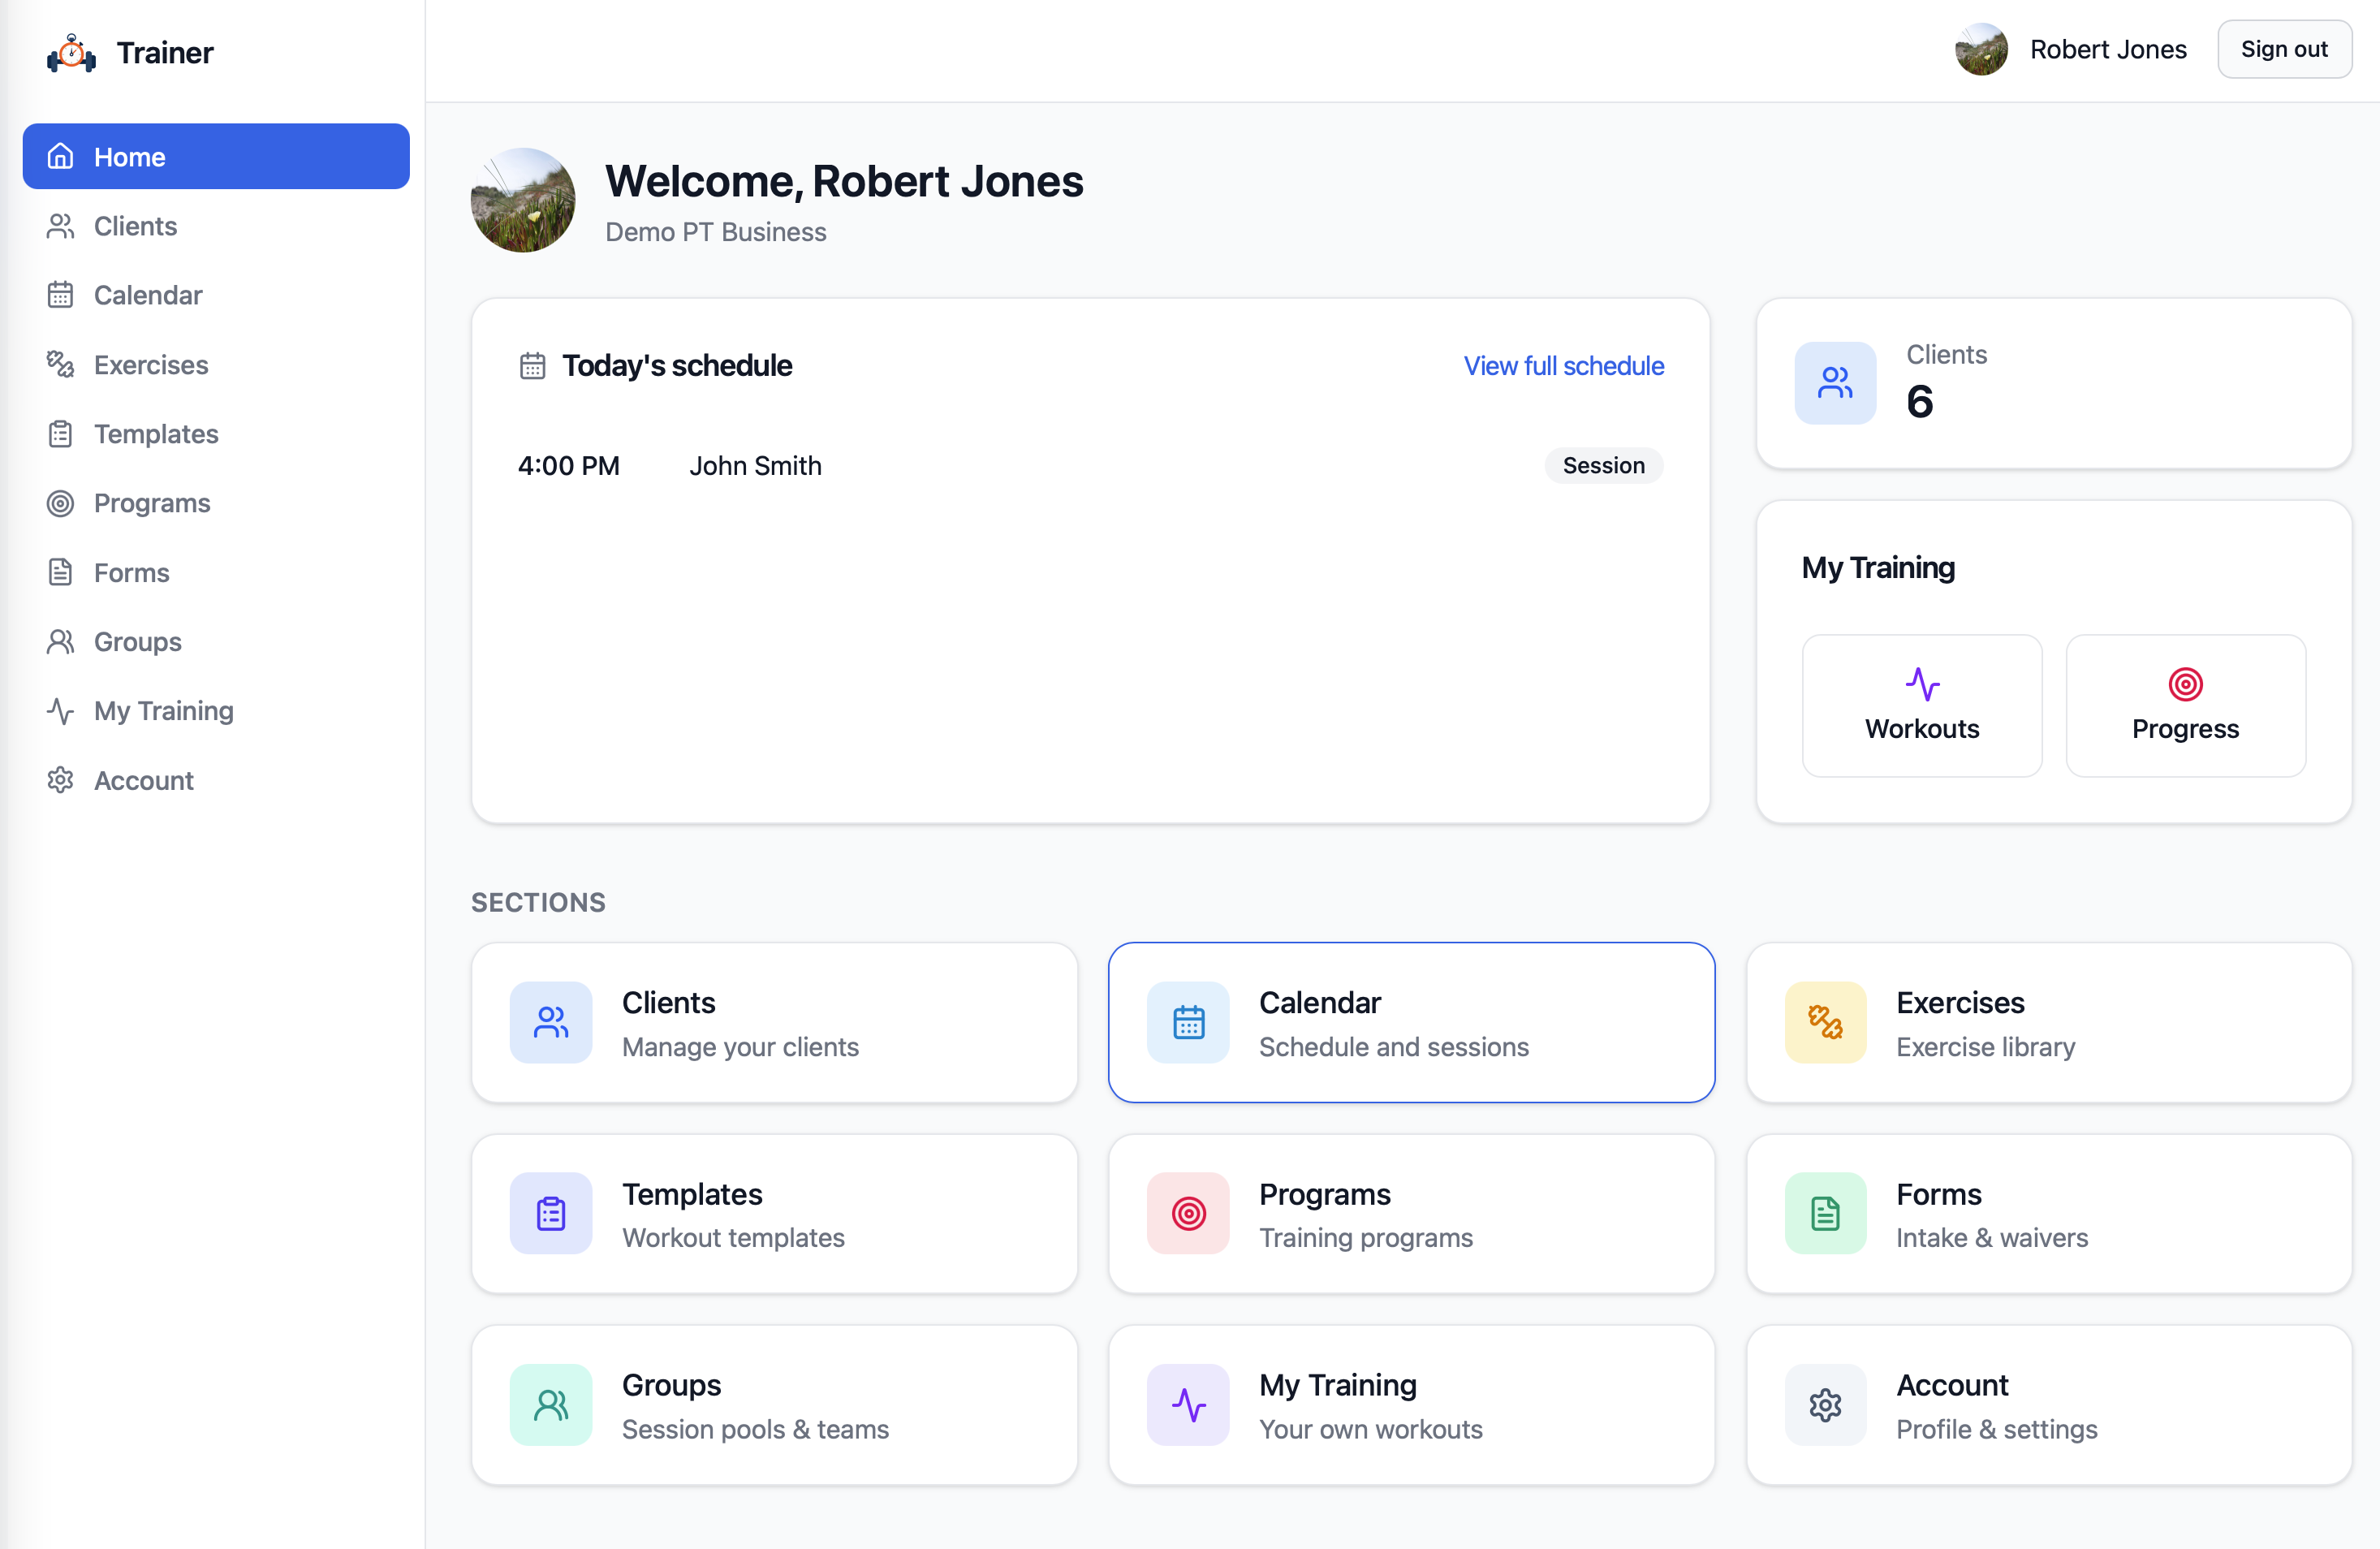Click the Clients people icon in sidebar
Viewport: 2380px width, 1549px height.
pos(60,226)
